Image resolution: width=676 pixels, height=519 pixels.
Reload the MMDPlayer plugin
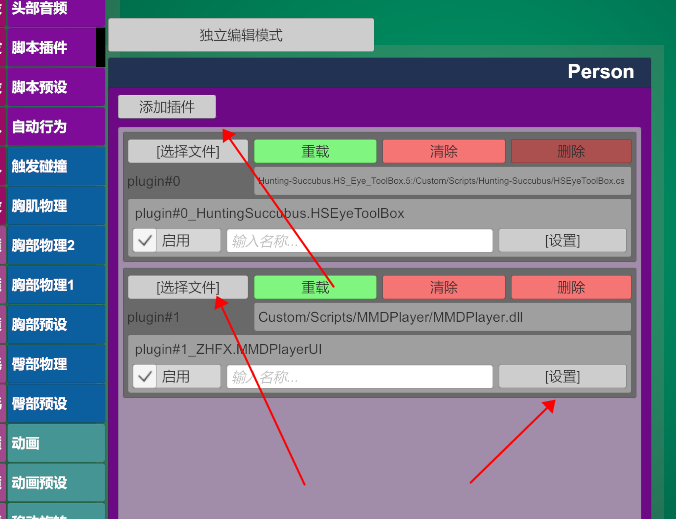pyautogui.click(x=315, y=287)
